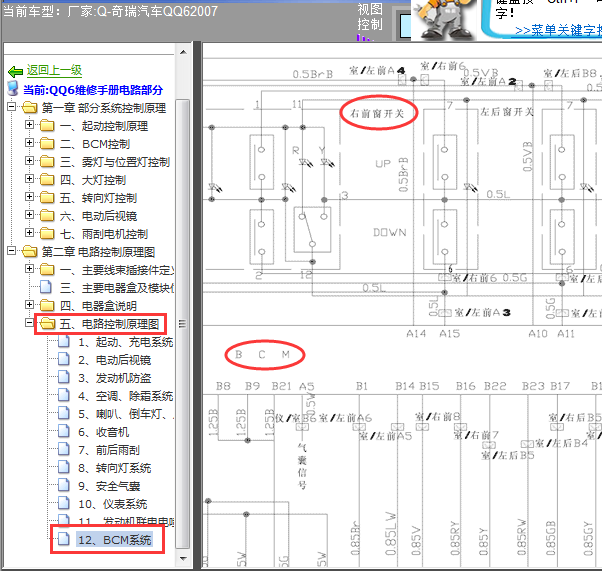Open the 8、转向灯系统 page
Viewport: 602px width, 571px height.
click(x=114, y=468)
